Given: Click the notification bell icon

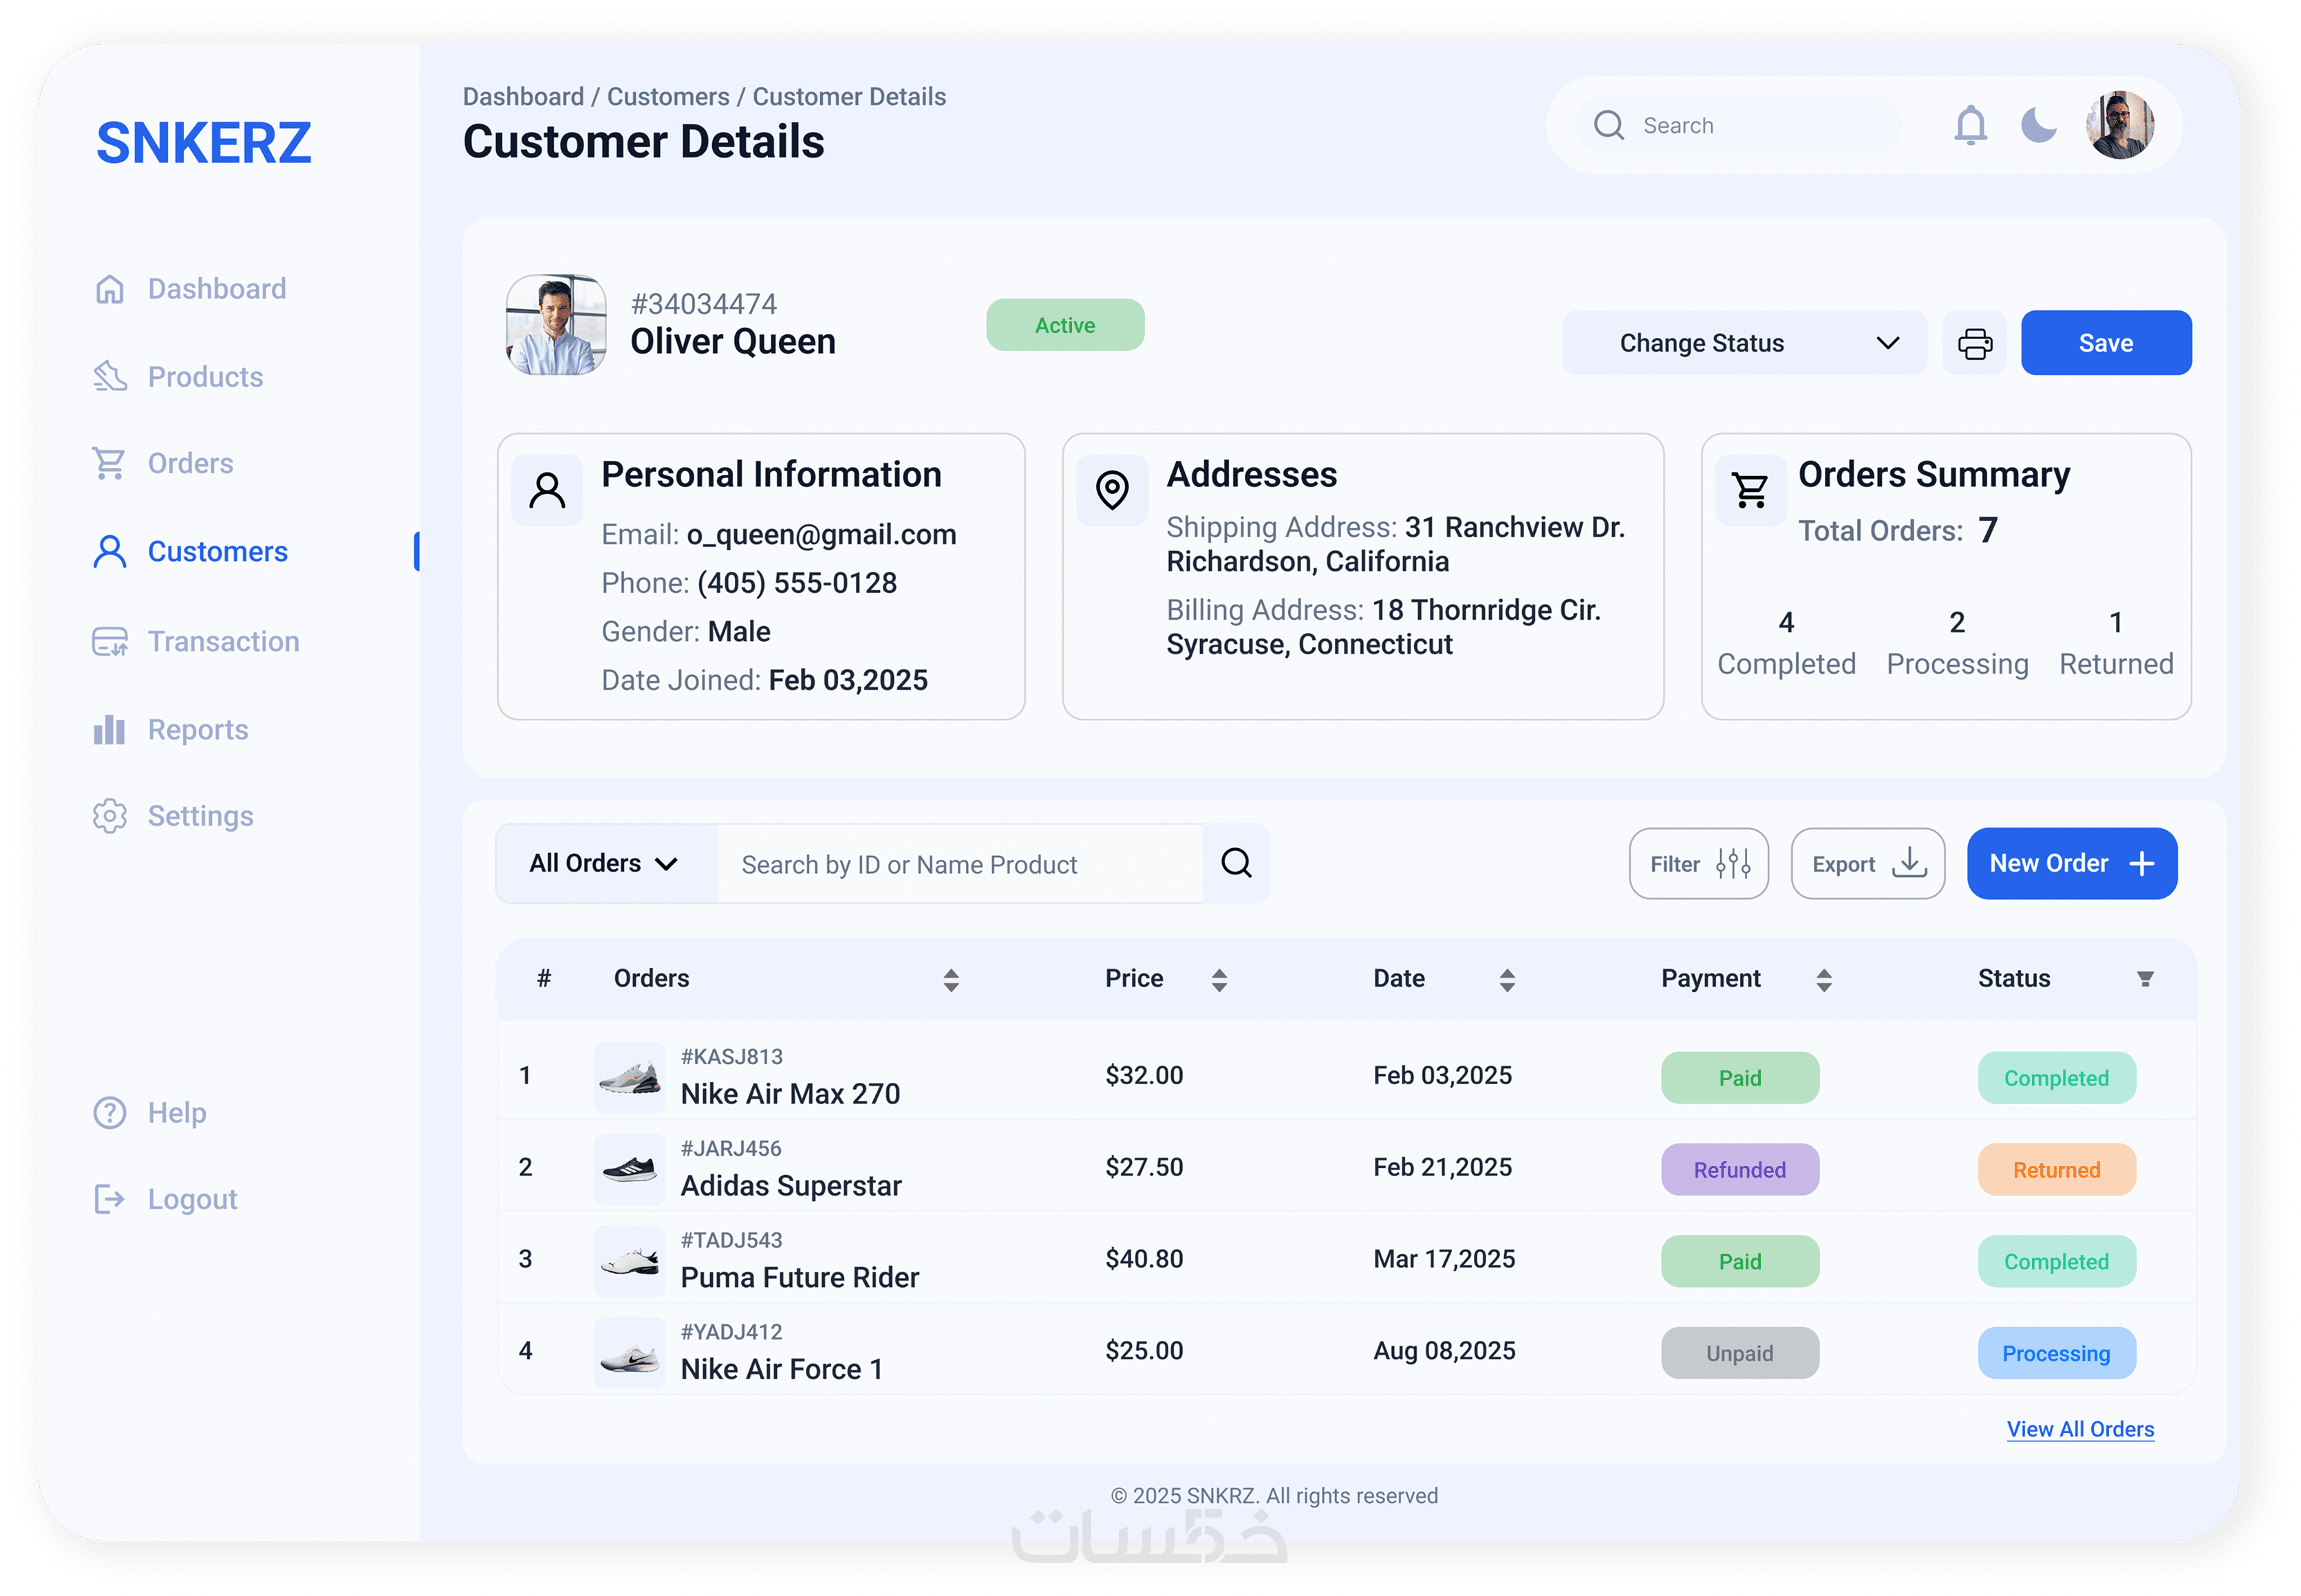Looking at the screenshot, I should click(1969, 126).
